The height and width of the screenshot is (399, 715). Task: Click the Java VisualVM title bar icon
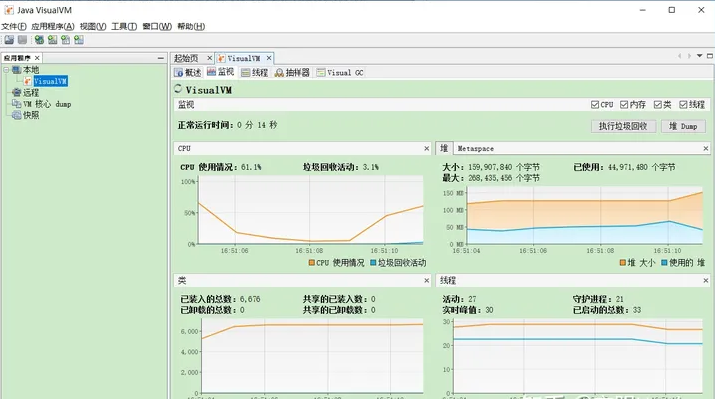tap(9, 10)
